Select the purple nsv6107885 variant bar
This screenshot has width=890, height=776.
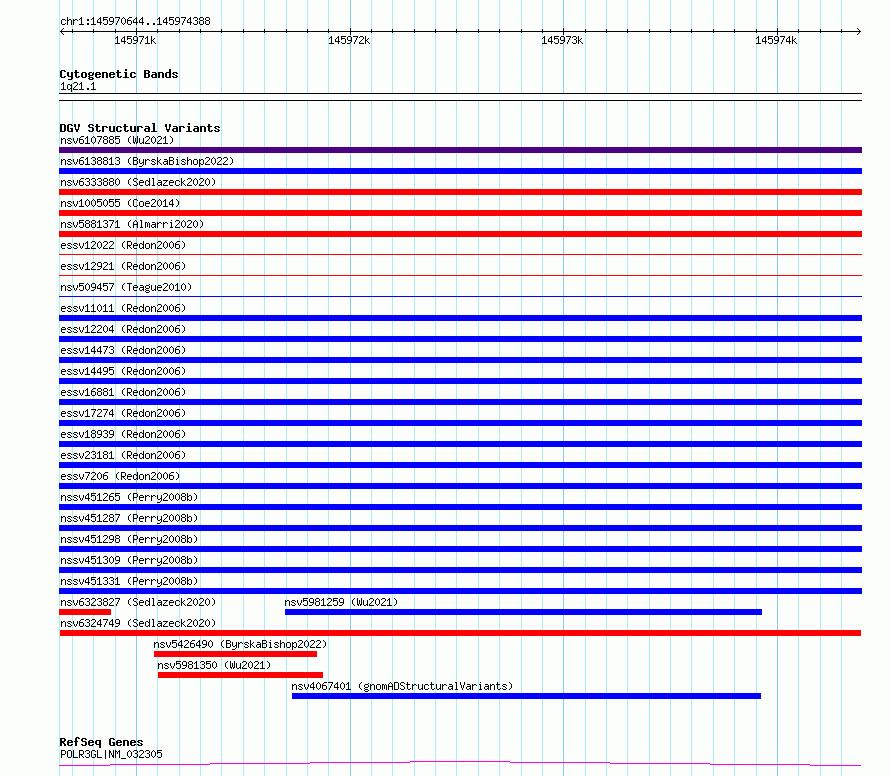pyautogui.click(x=460, y=150)
